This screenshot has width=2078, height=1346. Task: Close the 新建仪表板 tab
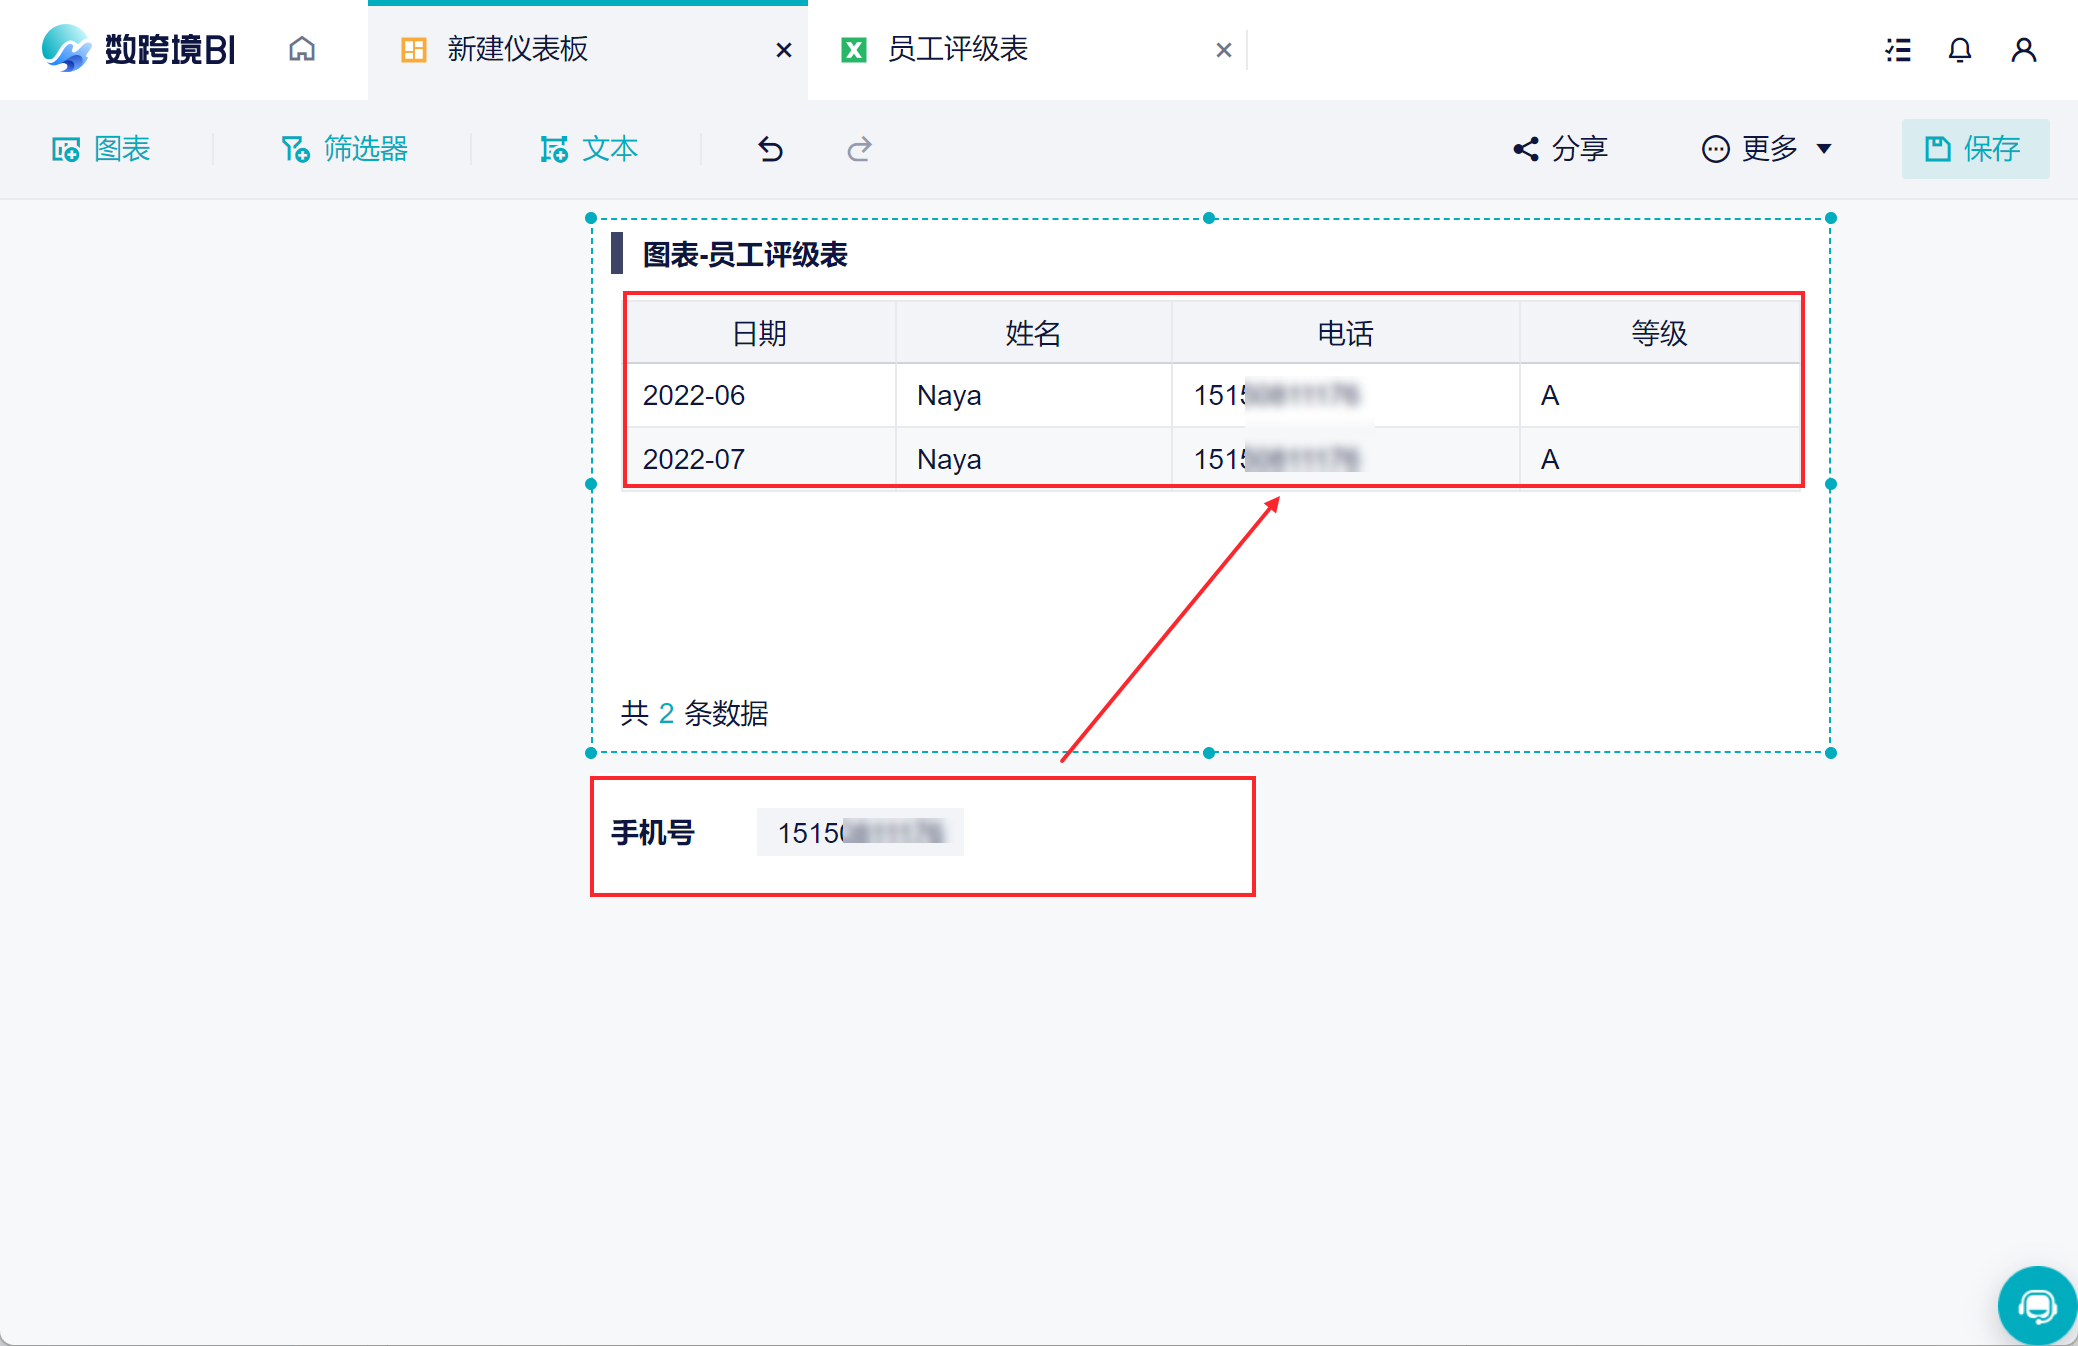(784, 50)
